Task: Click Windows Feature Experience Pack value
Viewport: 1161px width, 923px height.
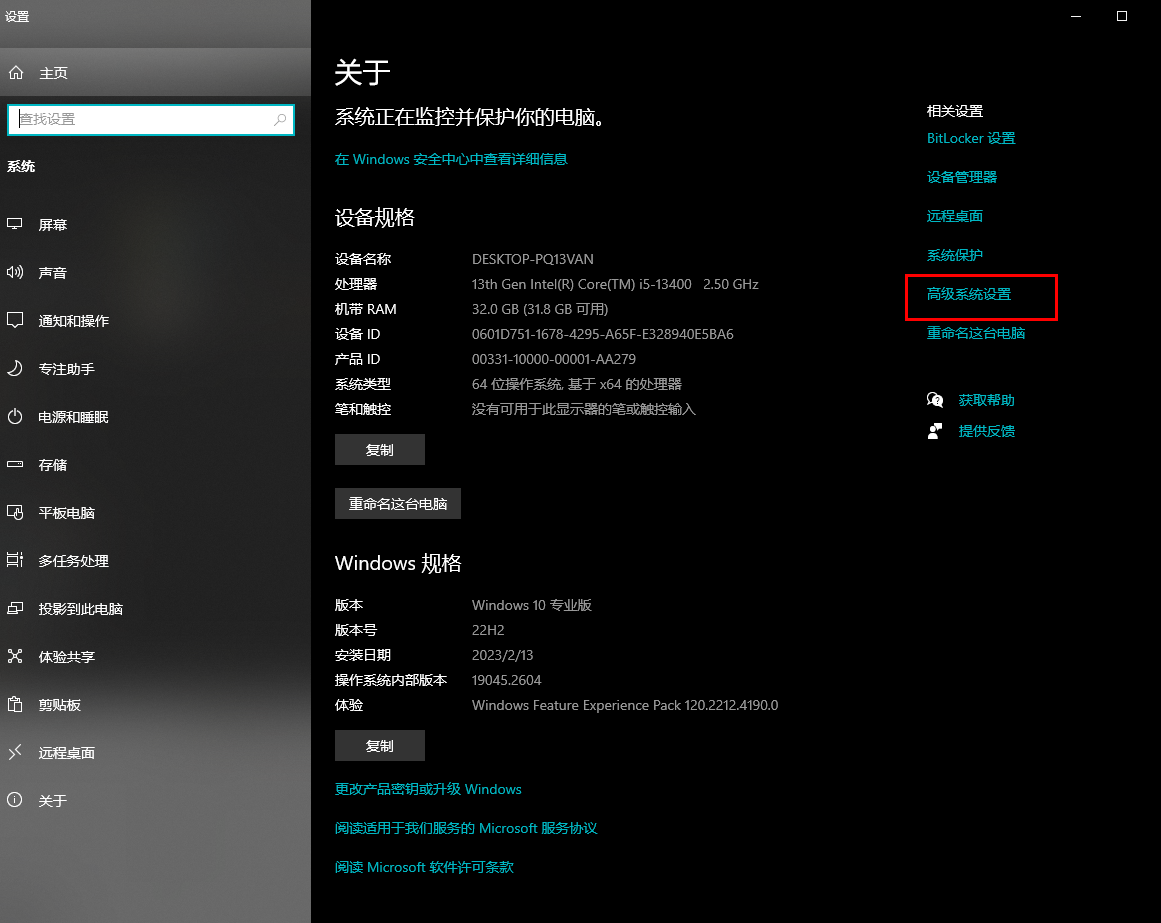Action: (x=625, y=705)
